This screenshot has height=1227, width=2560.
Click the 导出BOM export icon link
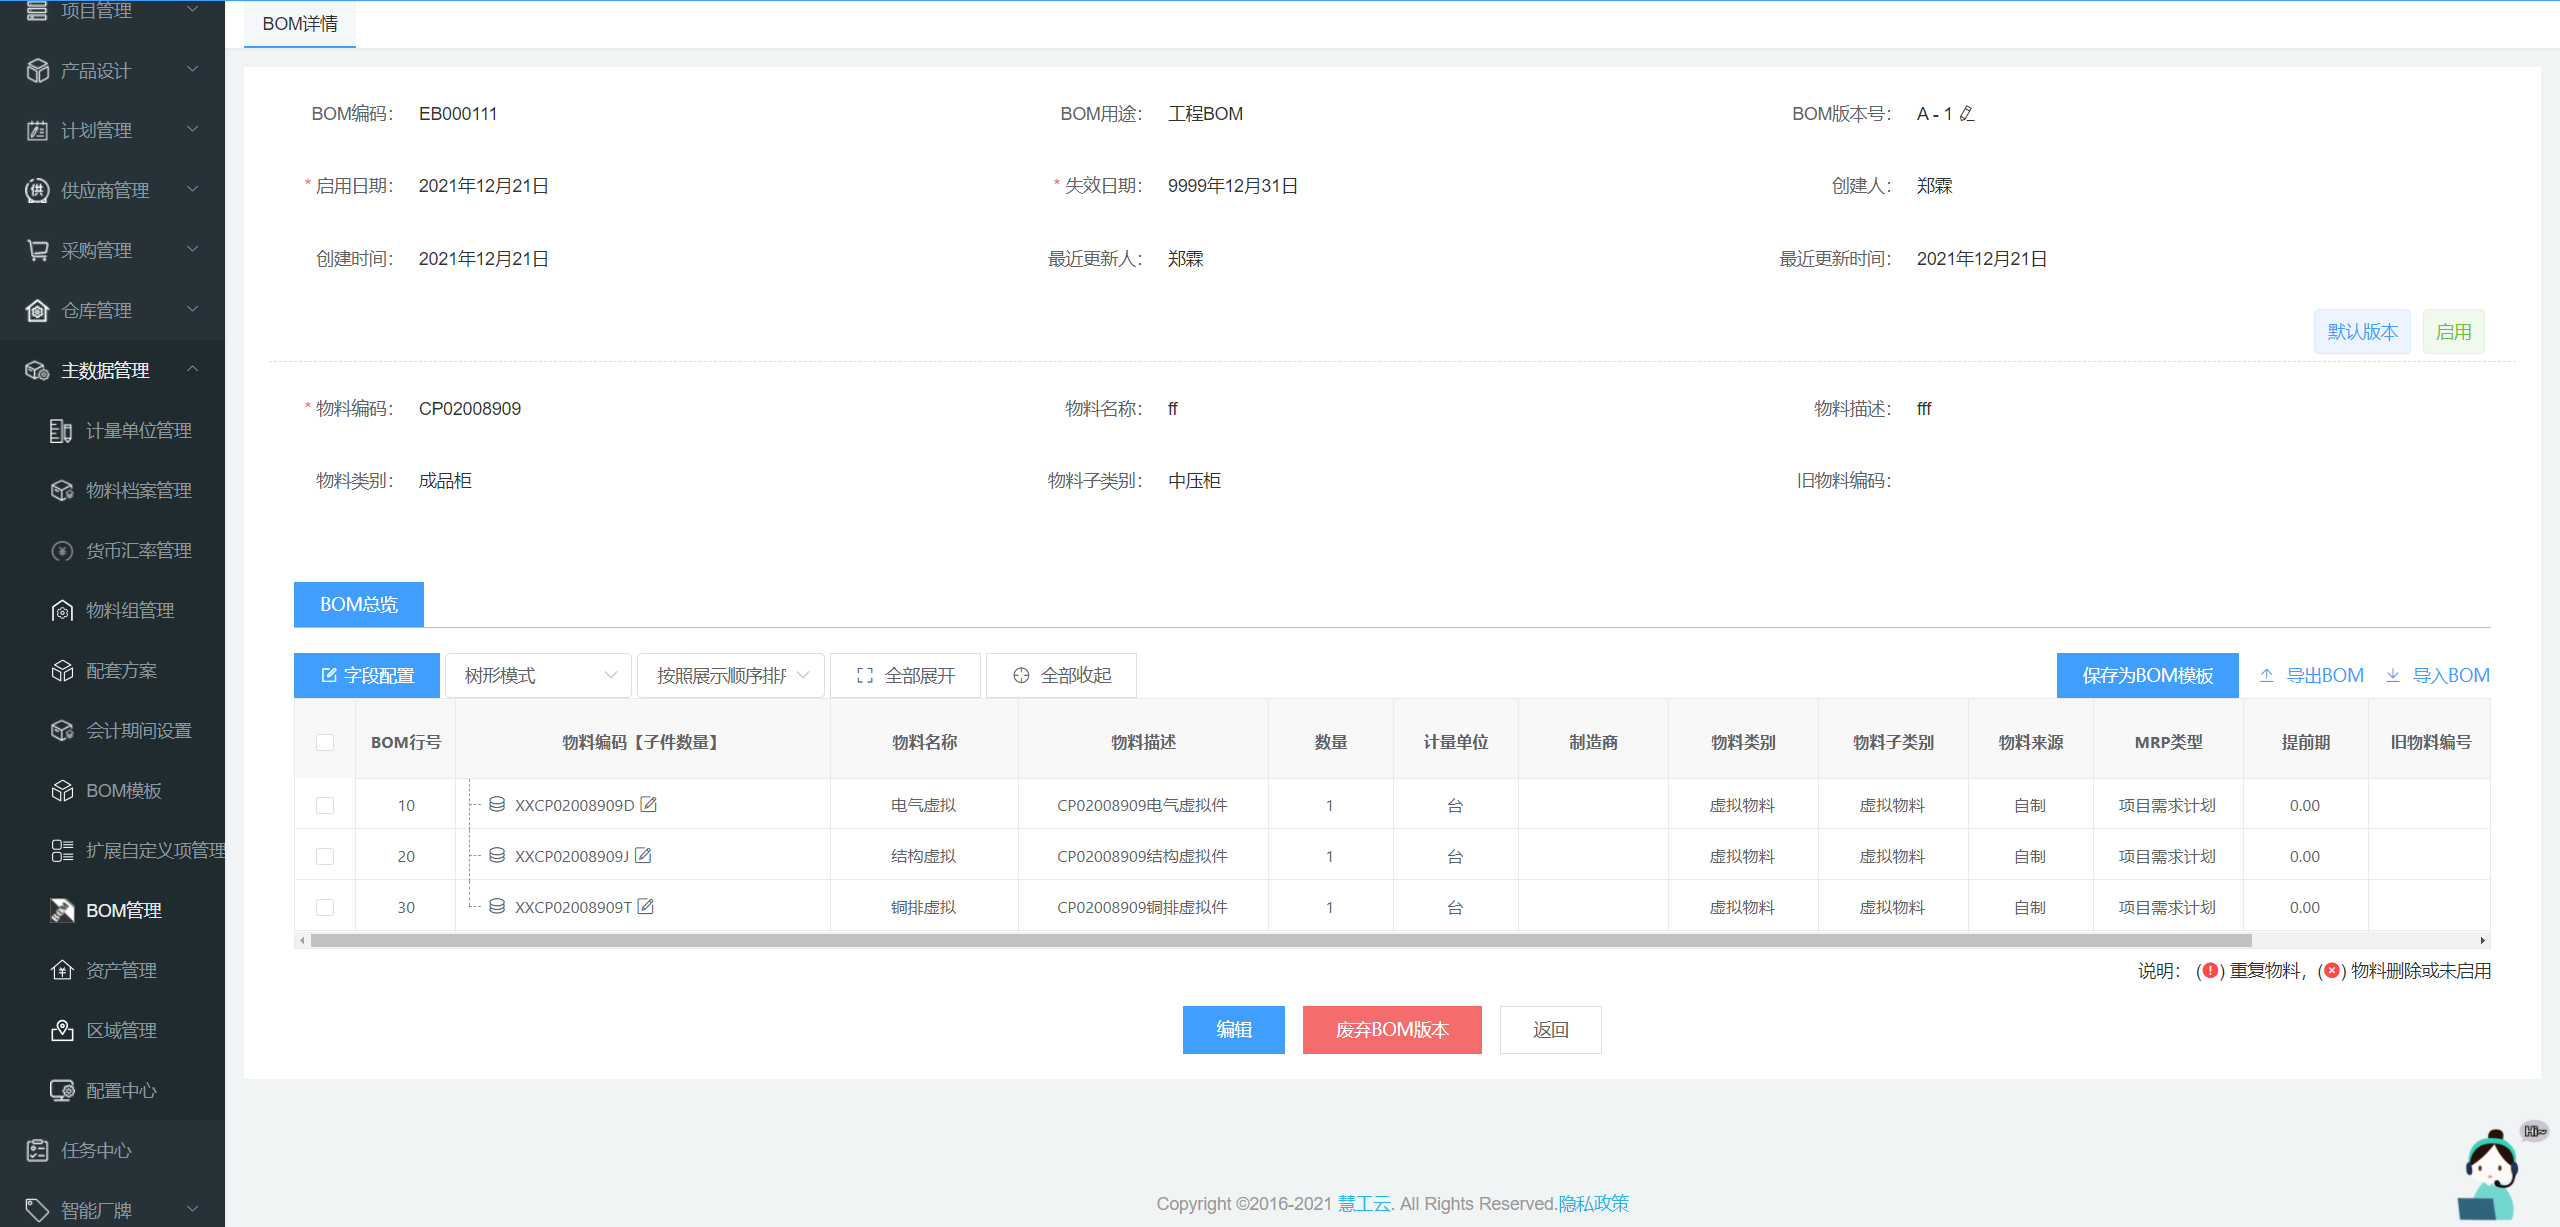(2311, 676)
